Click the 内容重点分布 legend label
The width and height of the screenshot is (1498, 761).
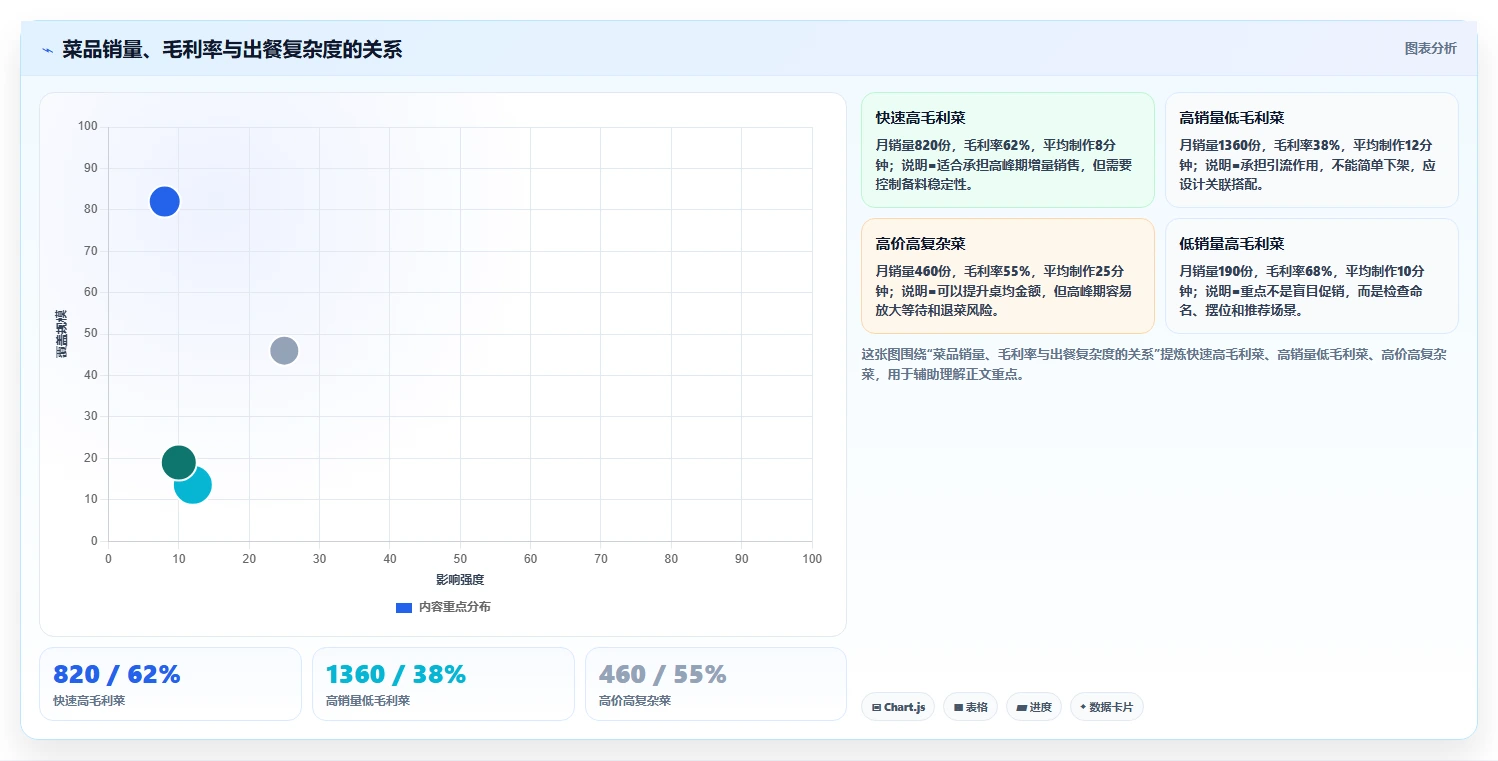pyautogui.click(x=454, y=607)
